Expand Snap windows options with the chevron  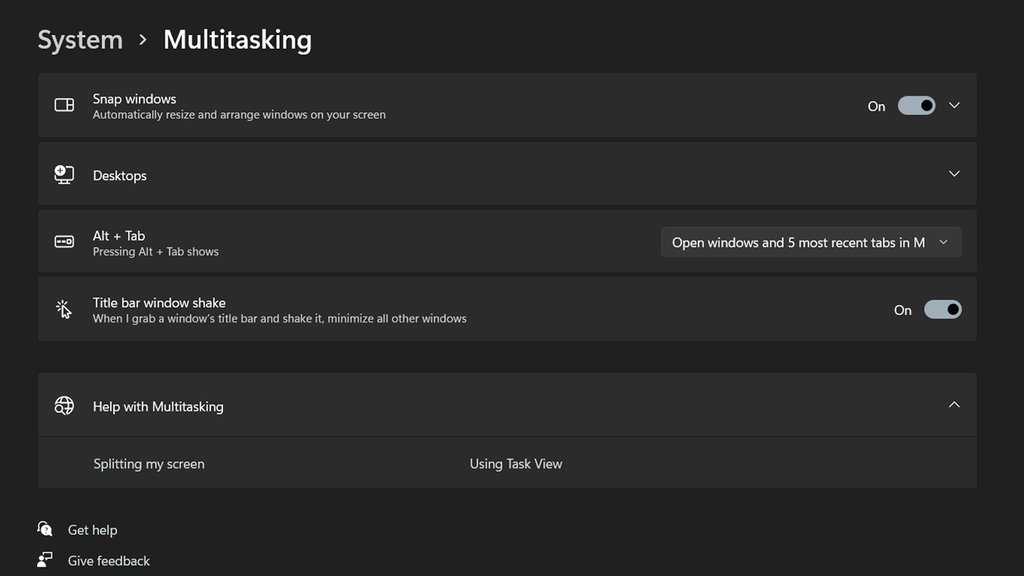tap(954, 105)
